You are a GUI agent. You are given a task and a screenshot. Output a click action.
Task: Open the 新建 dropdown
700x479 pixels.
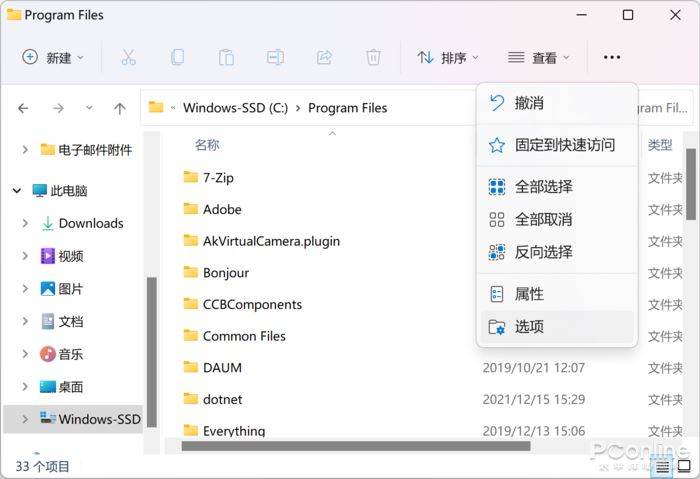pos(53,57)
